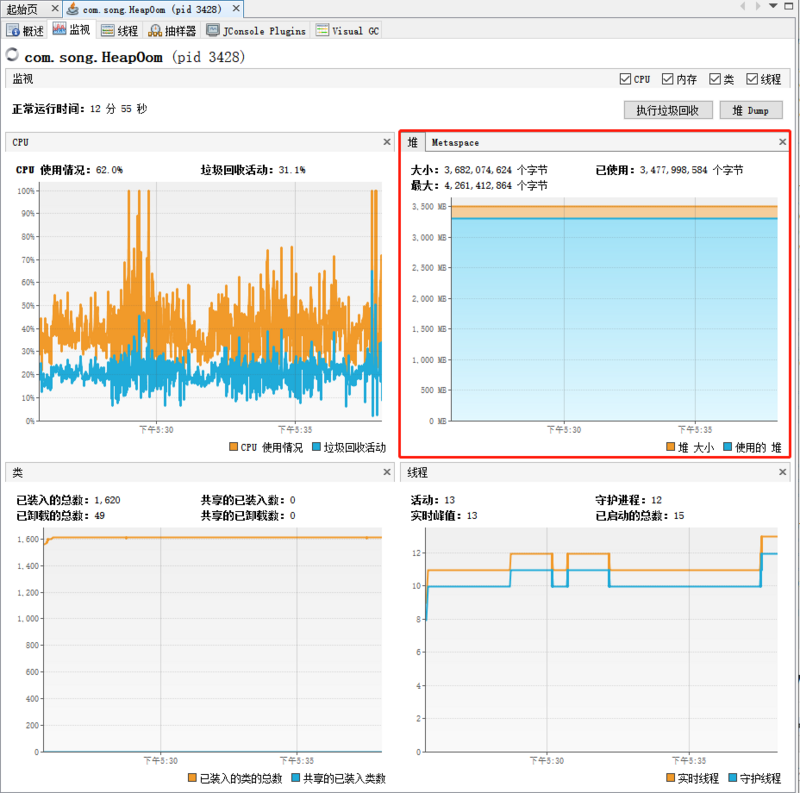This screenshot has width=800, height=793.
Task: Switch to the 概述 overview tab
Action: (x=26, y=31)
